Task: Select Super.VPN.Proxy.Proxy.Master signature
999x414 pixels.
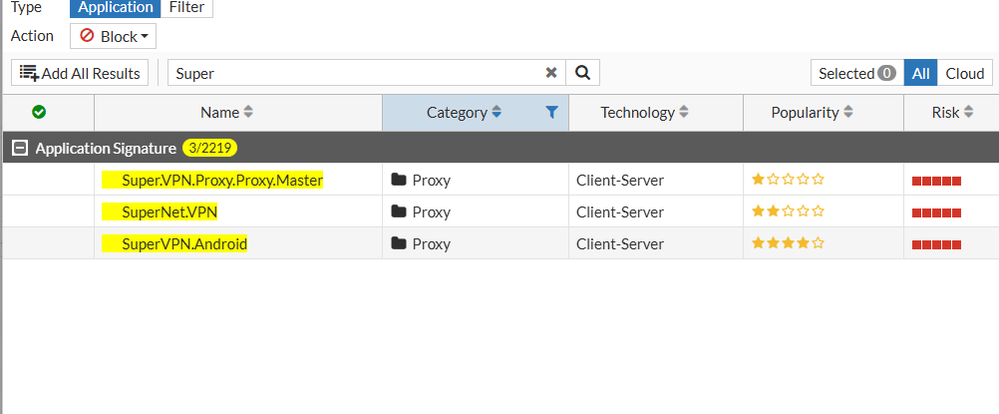Action: tap(213, 180)
